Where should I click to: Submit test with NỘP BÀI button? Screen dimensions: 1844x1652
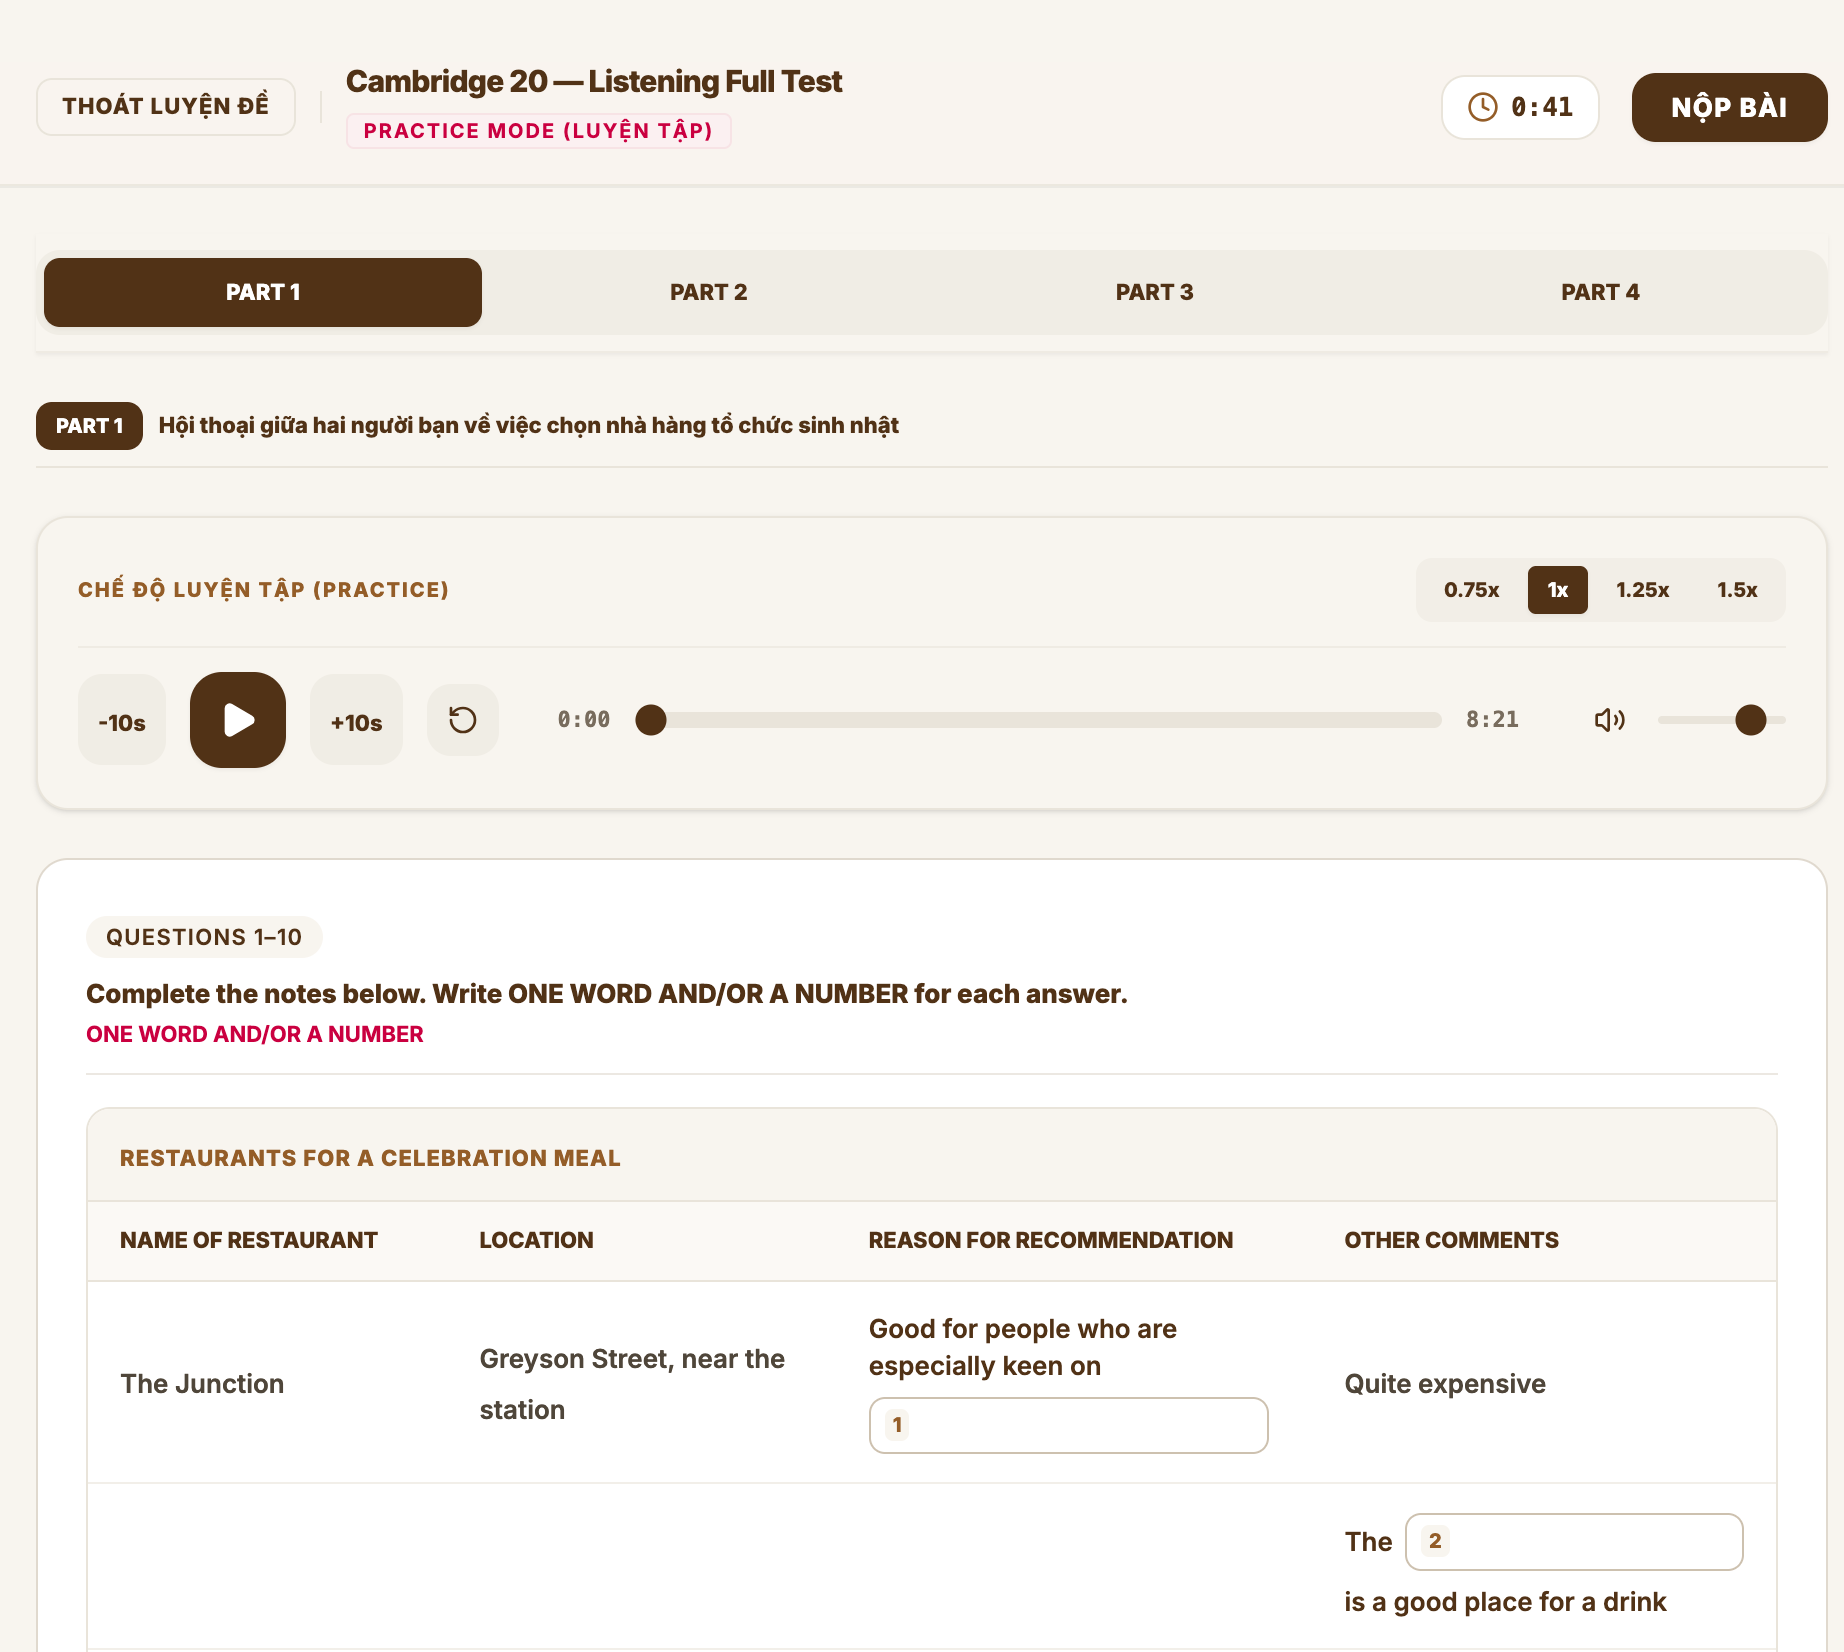pyautogui.click(x=1729, y=107)
